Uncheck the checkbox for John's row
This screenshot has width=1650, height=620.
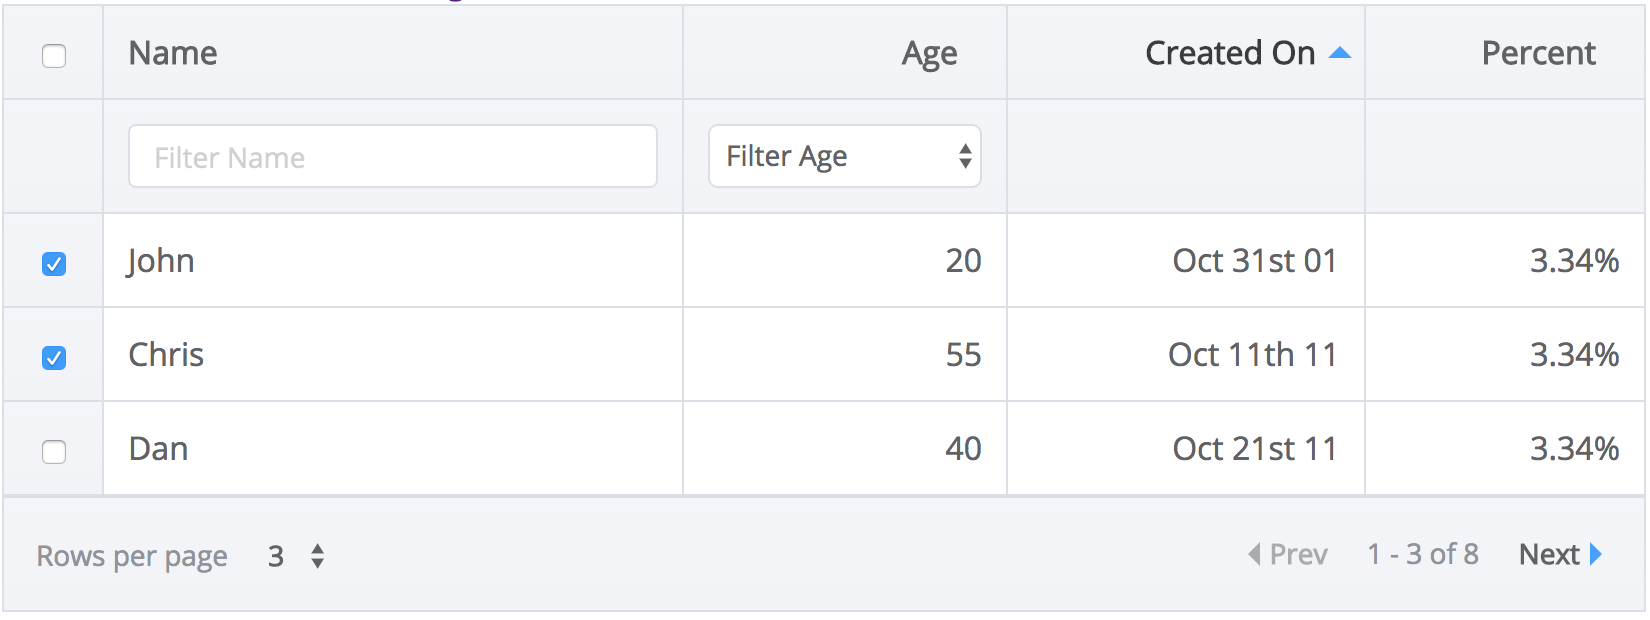click(54, 264)
